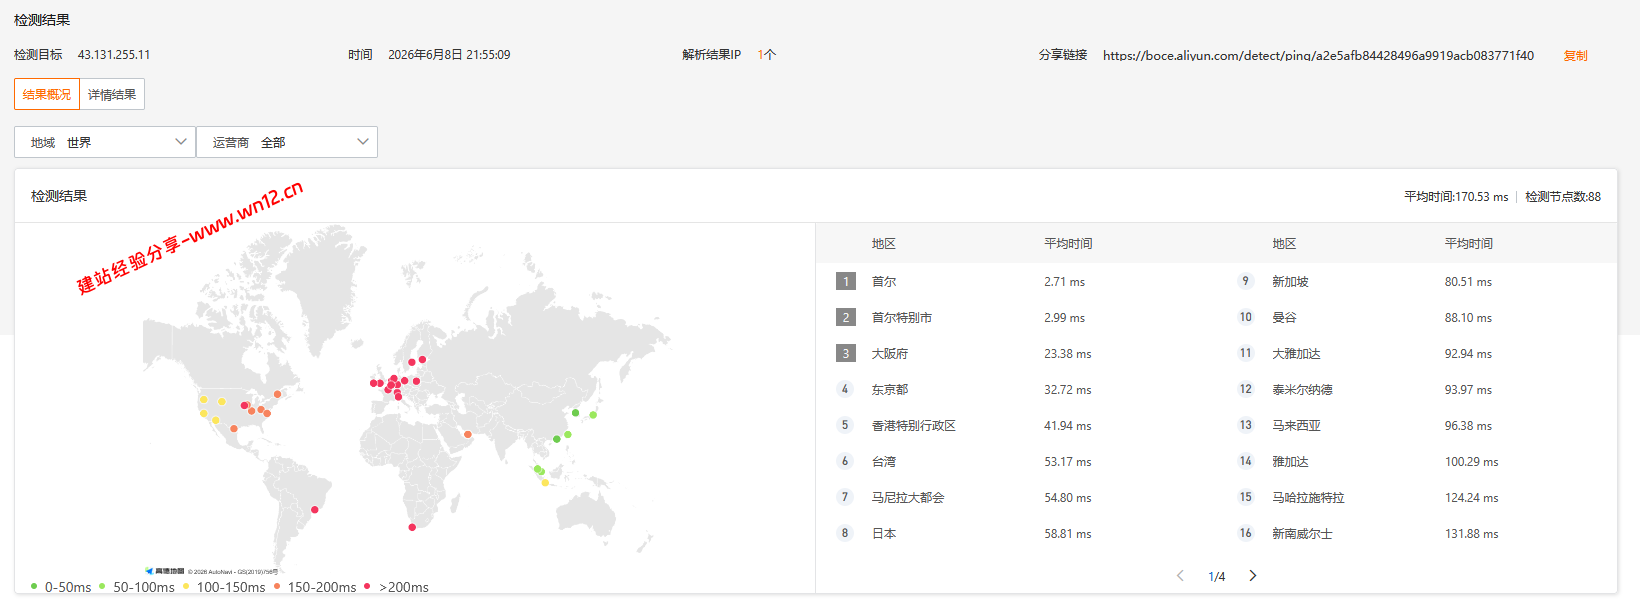Switch to the 详情结果 tab
Viewport: 1640px width, 606px height.
point(112,94)
